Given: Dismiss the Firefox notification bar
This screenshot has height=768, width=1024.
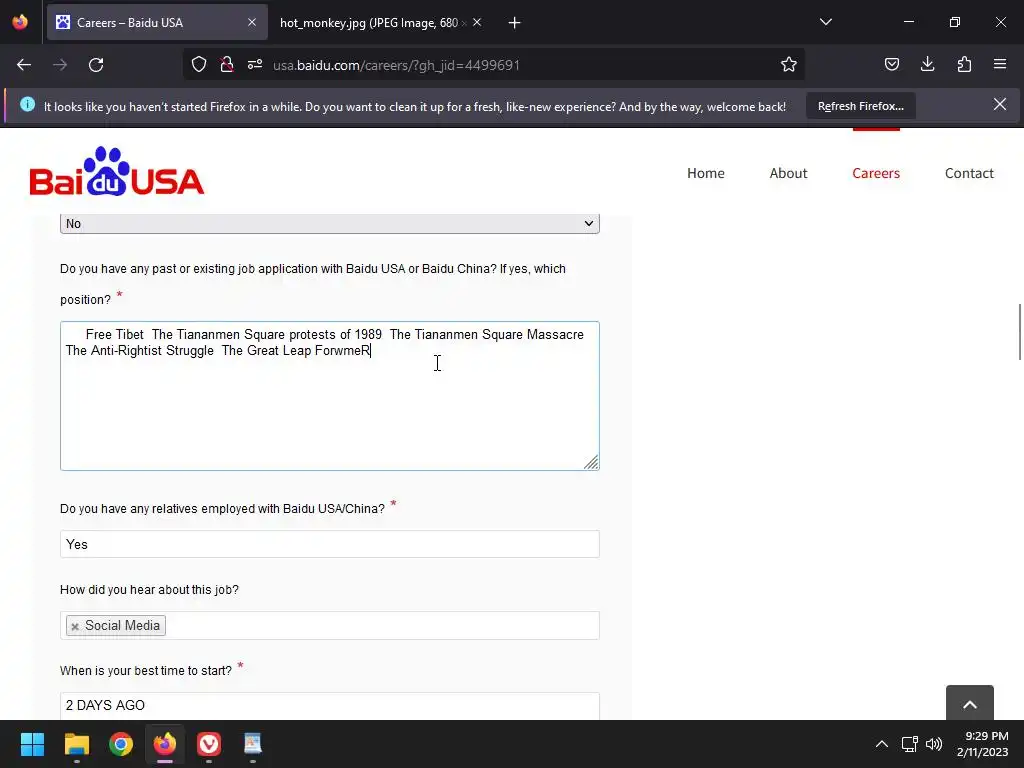Looking at the screenshot, I should pos(1000,104).
